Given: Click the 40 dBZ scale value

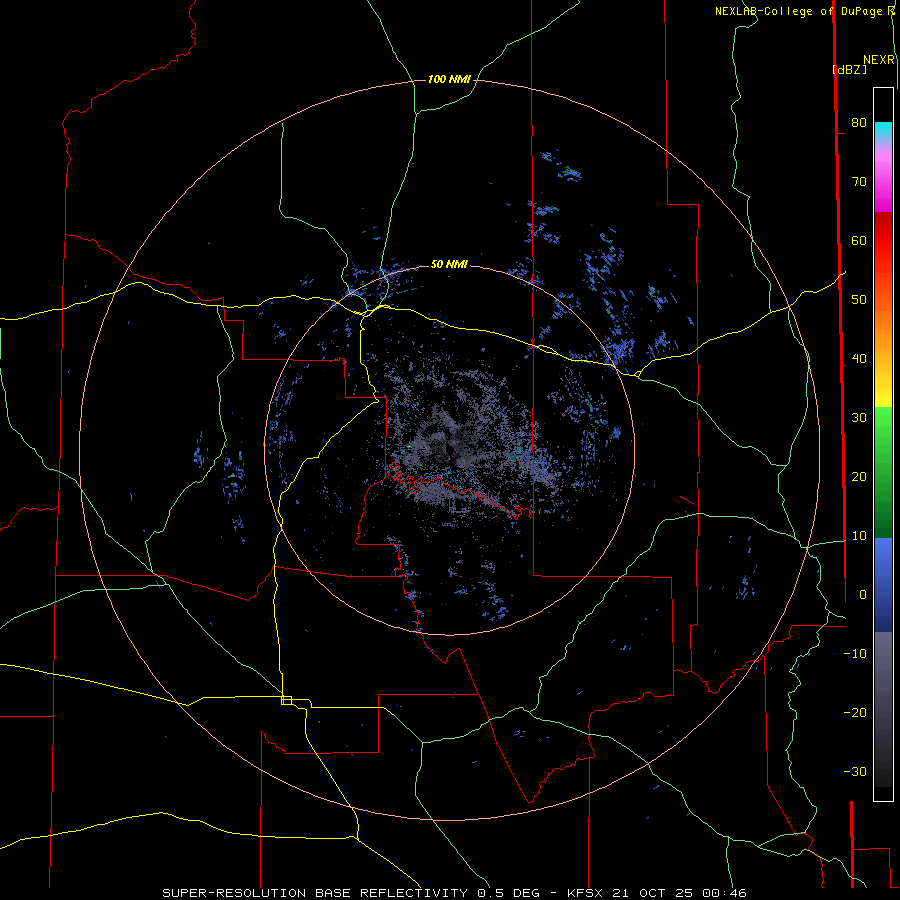Looking at the screenshot, I should click(x=859, y=359).
